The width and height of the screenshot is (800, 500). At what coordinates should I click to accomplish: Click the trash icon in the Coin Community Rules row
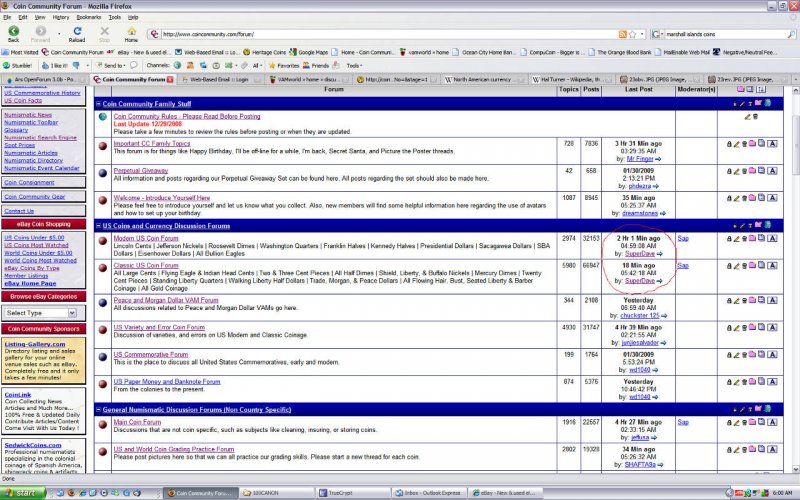(756, 117)
